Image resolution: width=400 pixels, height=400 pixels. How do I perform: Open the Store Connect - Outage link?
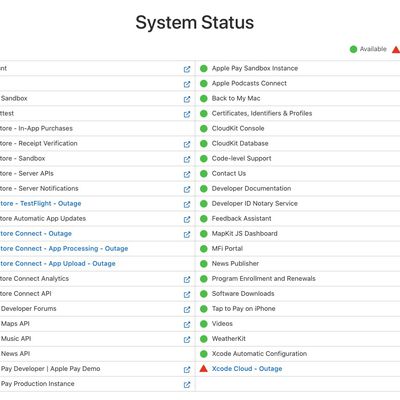click(x=36, y=233)
